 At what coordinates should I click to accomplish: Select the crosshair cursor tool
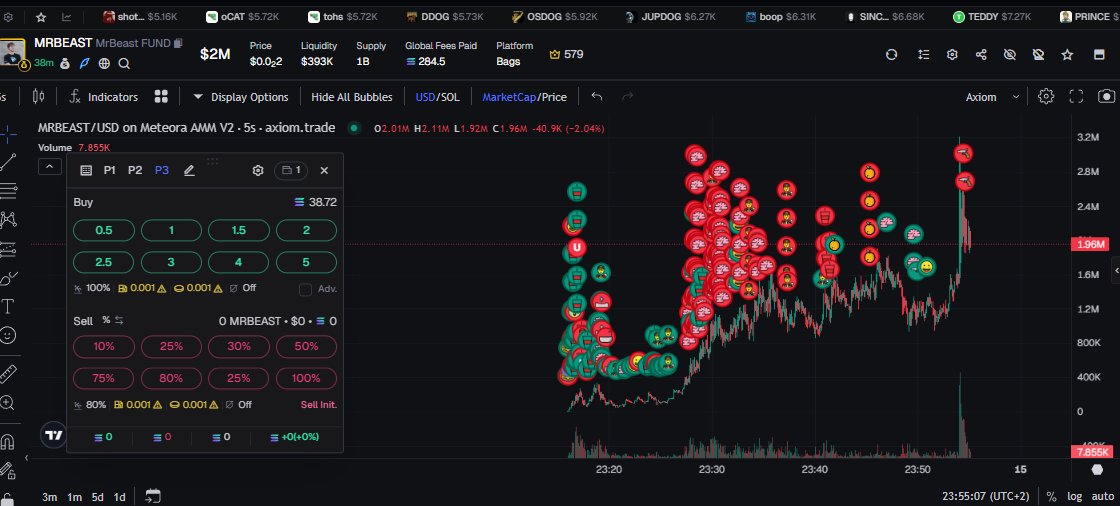(x=8, y=133)
